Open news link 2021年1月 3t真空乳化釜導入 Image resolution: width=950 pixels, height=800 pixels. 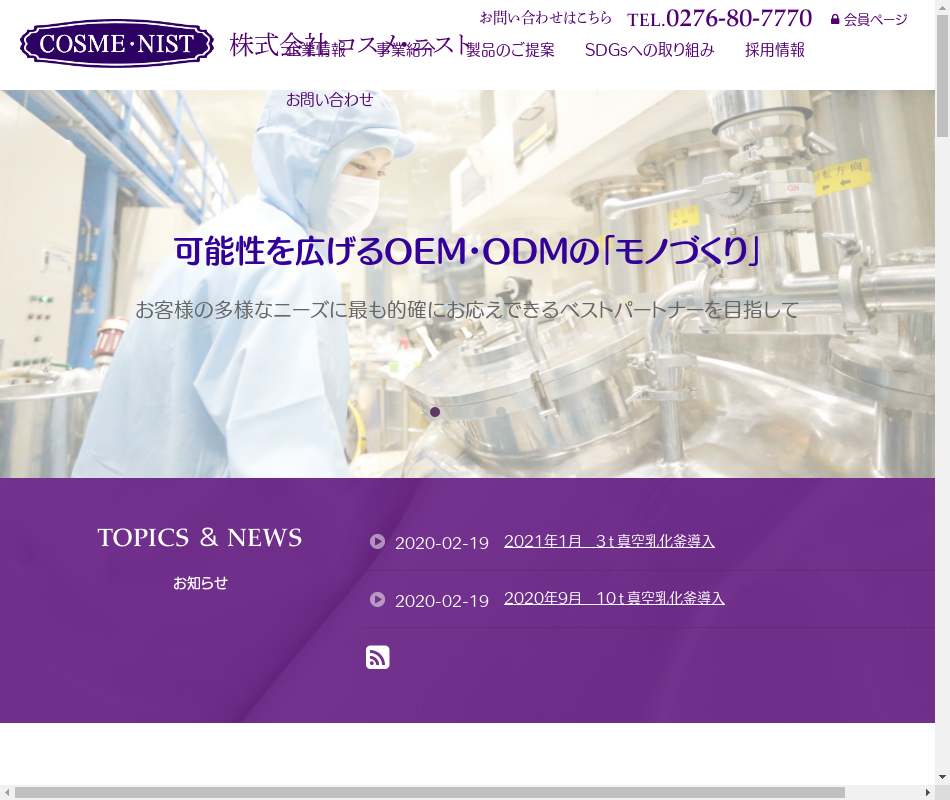609,541
